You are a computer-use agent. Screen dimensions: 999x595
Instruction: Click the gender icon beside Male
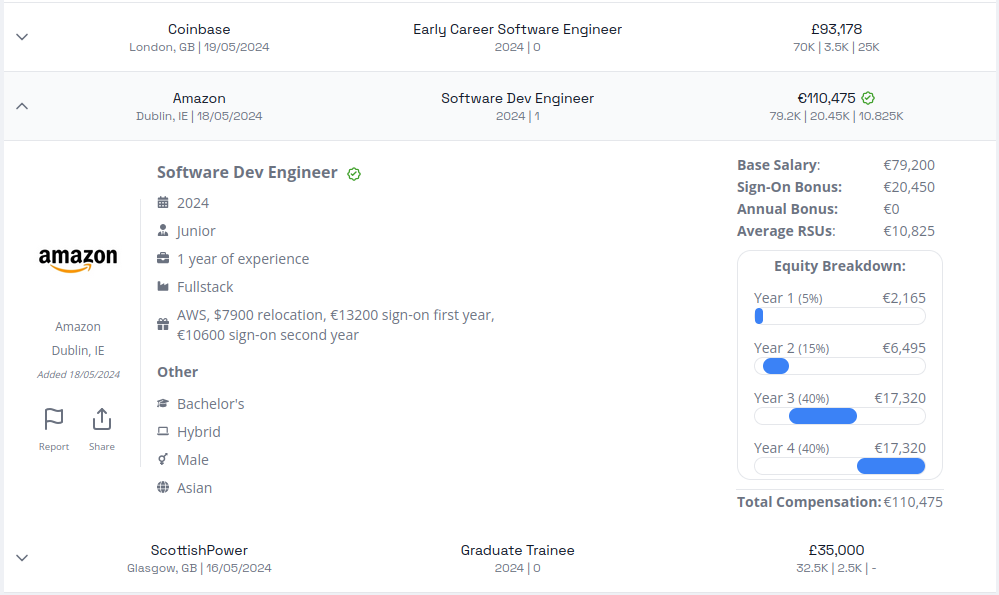(x=163, y=459)
